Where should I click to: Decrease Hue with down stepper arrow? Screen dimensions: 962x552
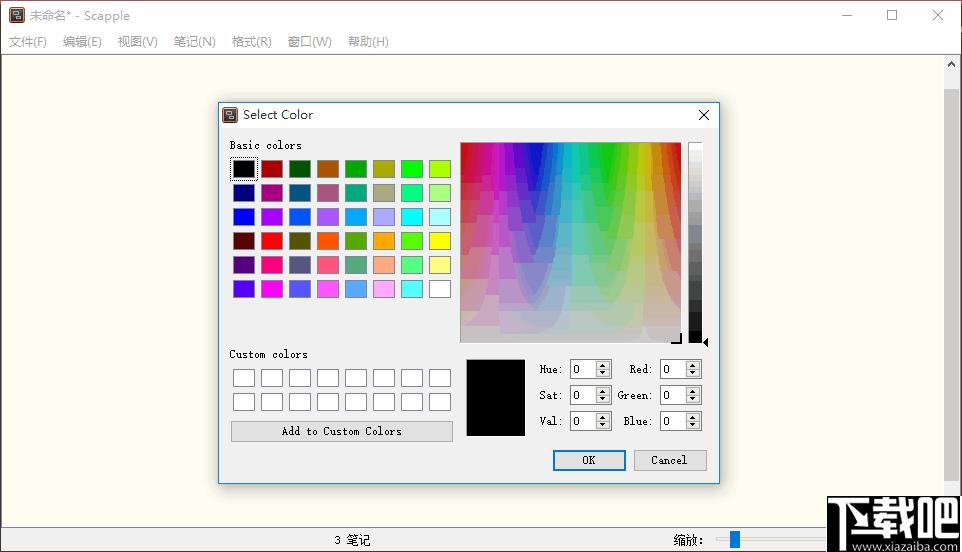[x=603, y=374]
